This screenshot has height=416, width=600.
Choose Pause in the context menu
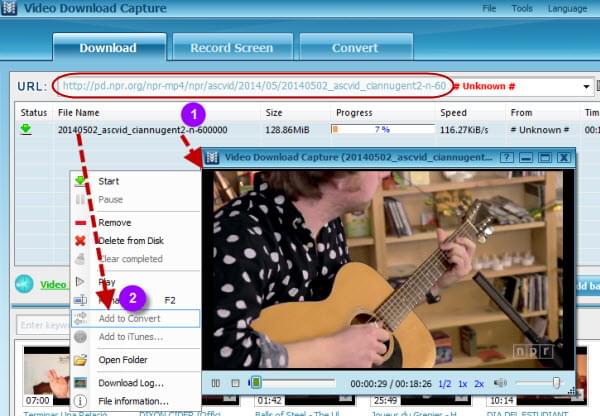[x=135, y=199]
